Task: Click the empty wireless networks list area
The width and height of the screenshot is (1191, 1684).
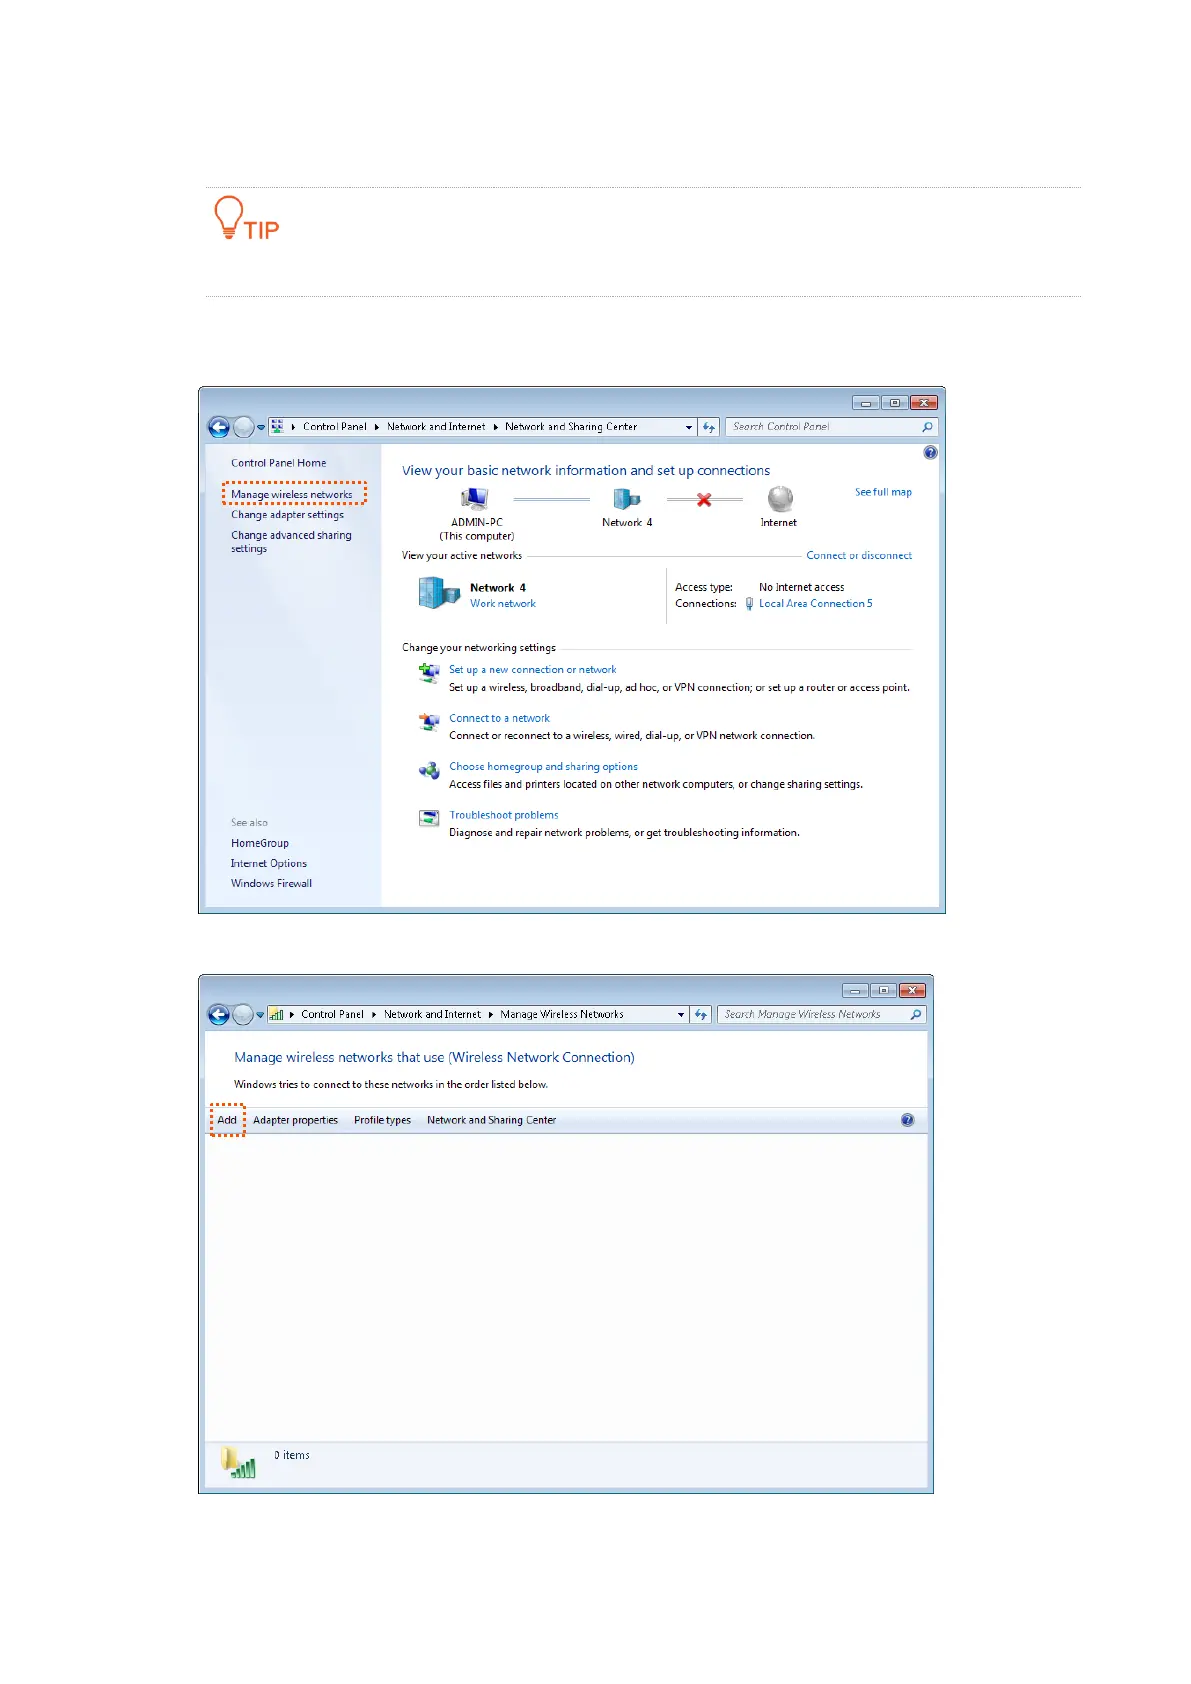Action: (566, 1287)
